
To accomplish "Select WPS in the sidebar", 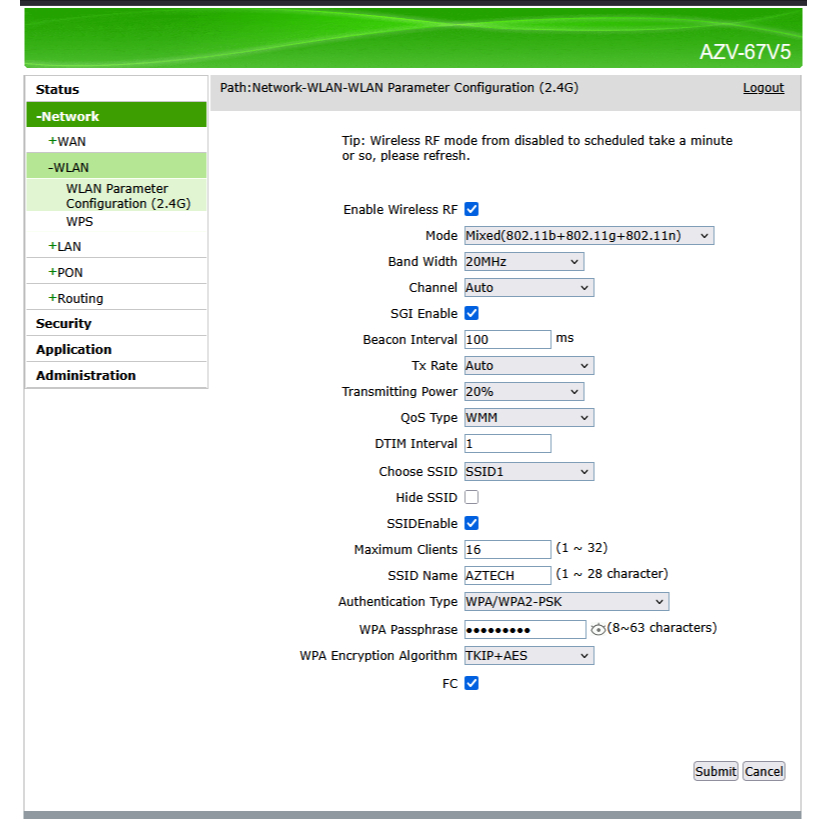I will (80, 221).
